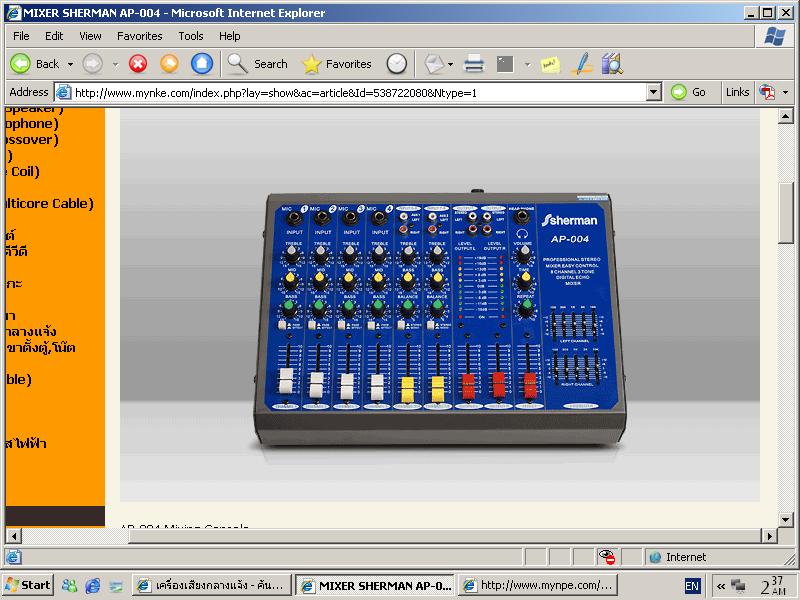Click the horizontal scrollbar left arrow
Viewport: 800px width, 600px height.
pos(14,536)
